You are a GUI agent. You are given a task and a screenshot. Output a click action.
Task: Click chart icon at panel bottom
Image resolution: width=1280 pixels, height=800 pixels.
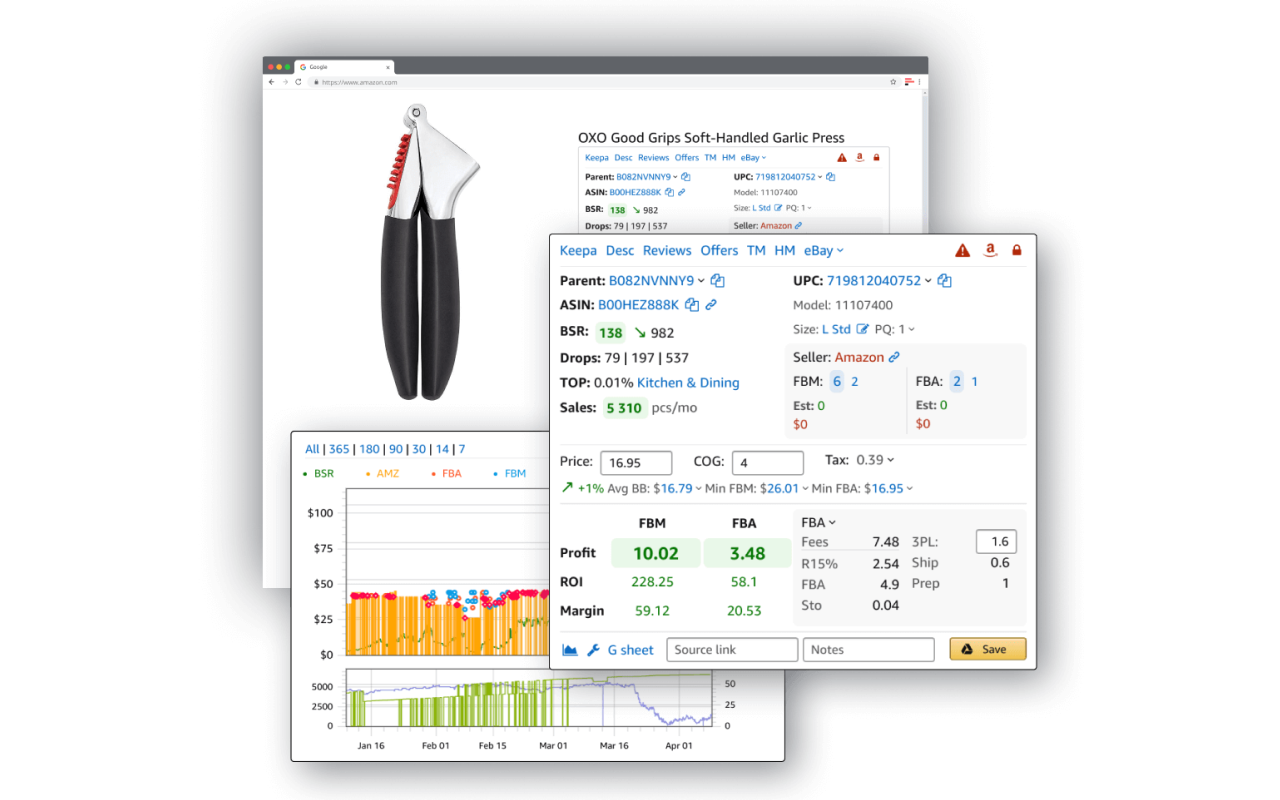click(570, 650)
